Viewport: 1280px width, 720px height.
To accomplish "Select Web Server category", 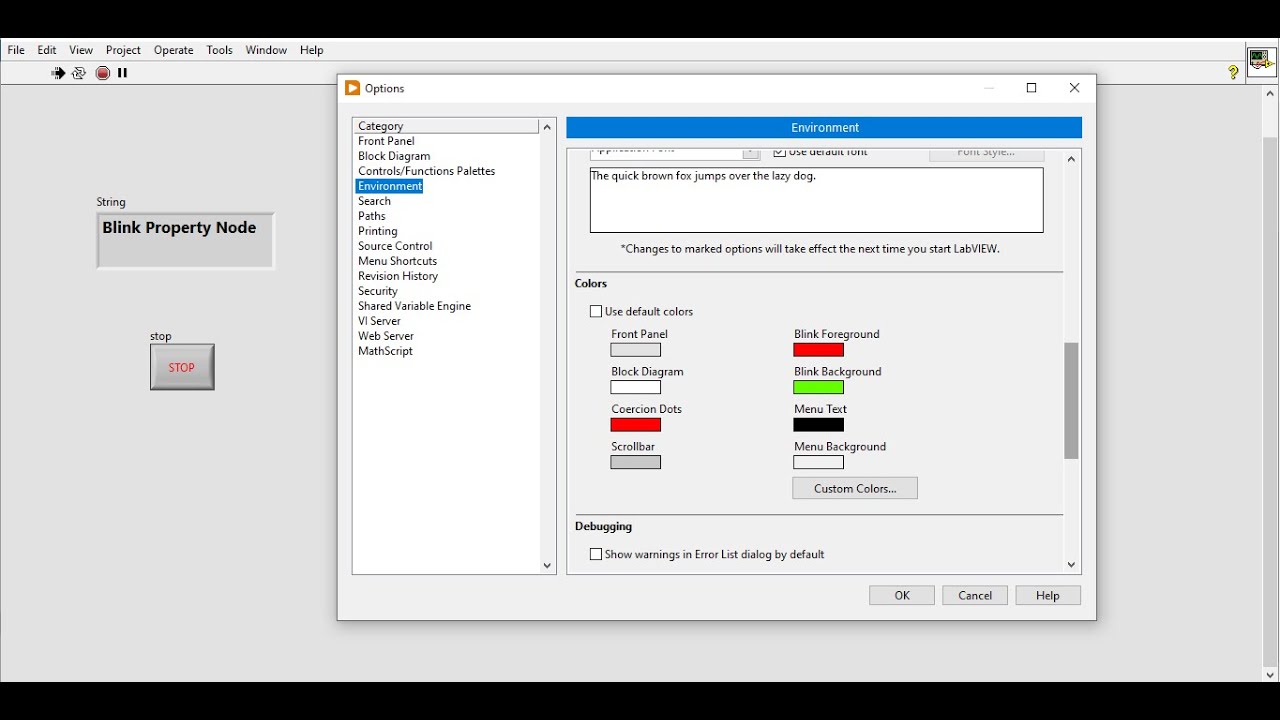I will [386, 336].
